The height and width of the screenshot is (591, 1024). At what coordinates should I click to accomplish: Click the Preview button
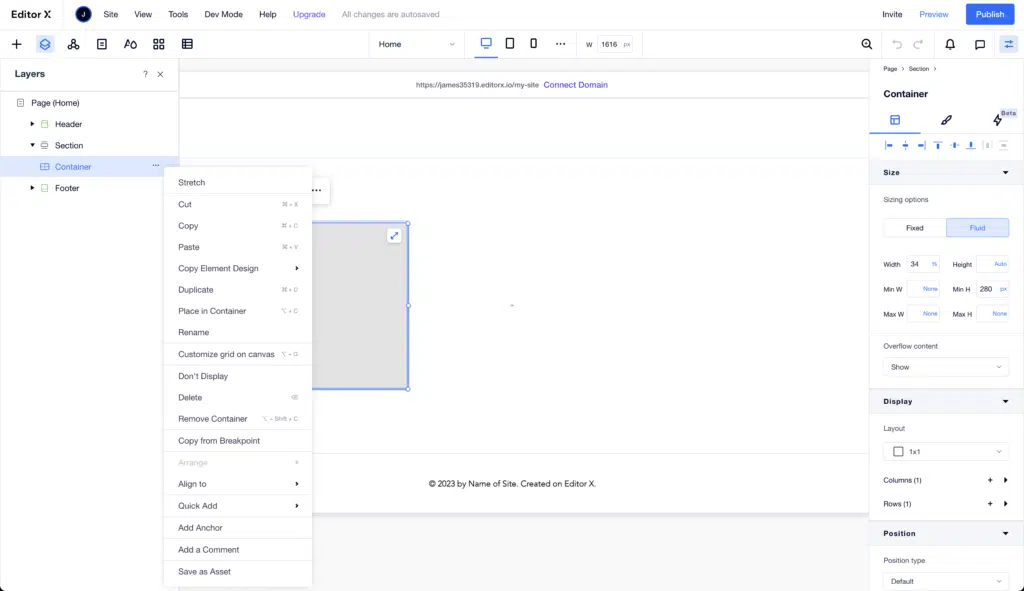click(933, 14)
